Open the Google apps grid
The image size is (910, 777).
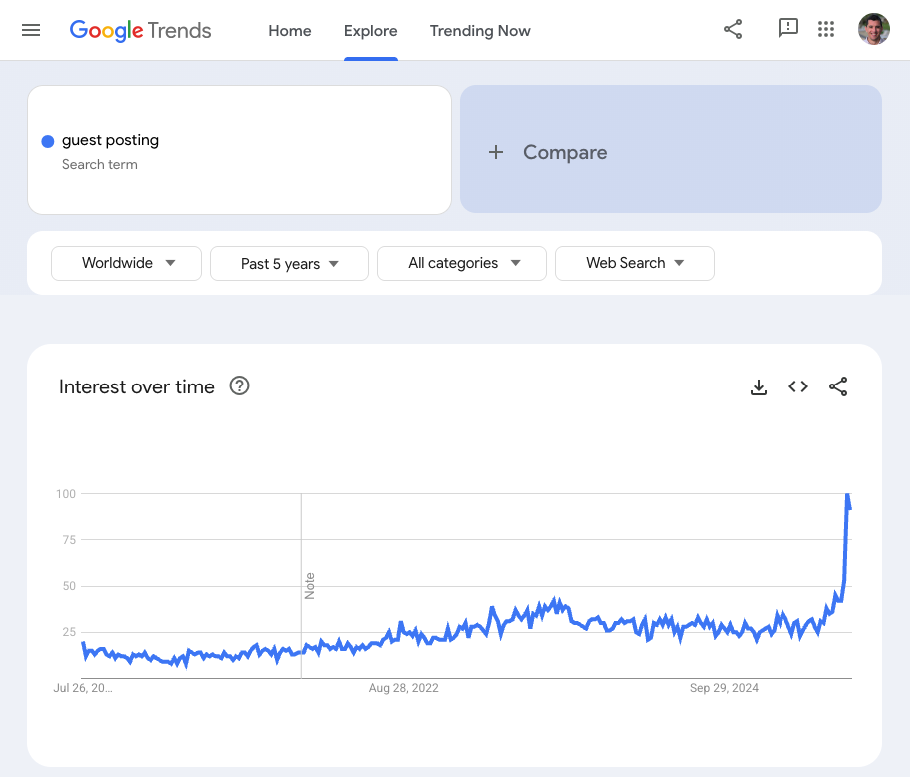click(826, 29)
